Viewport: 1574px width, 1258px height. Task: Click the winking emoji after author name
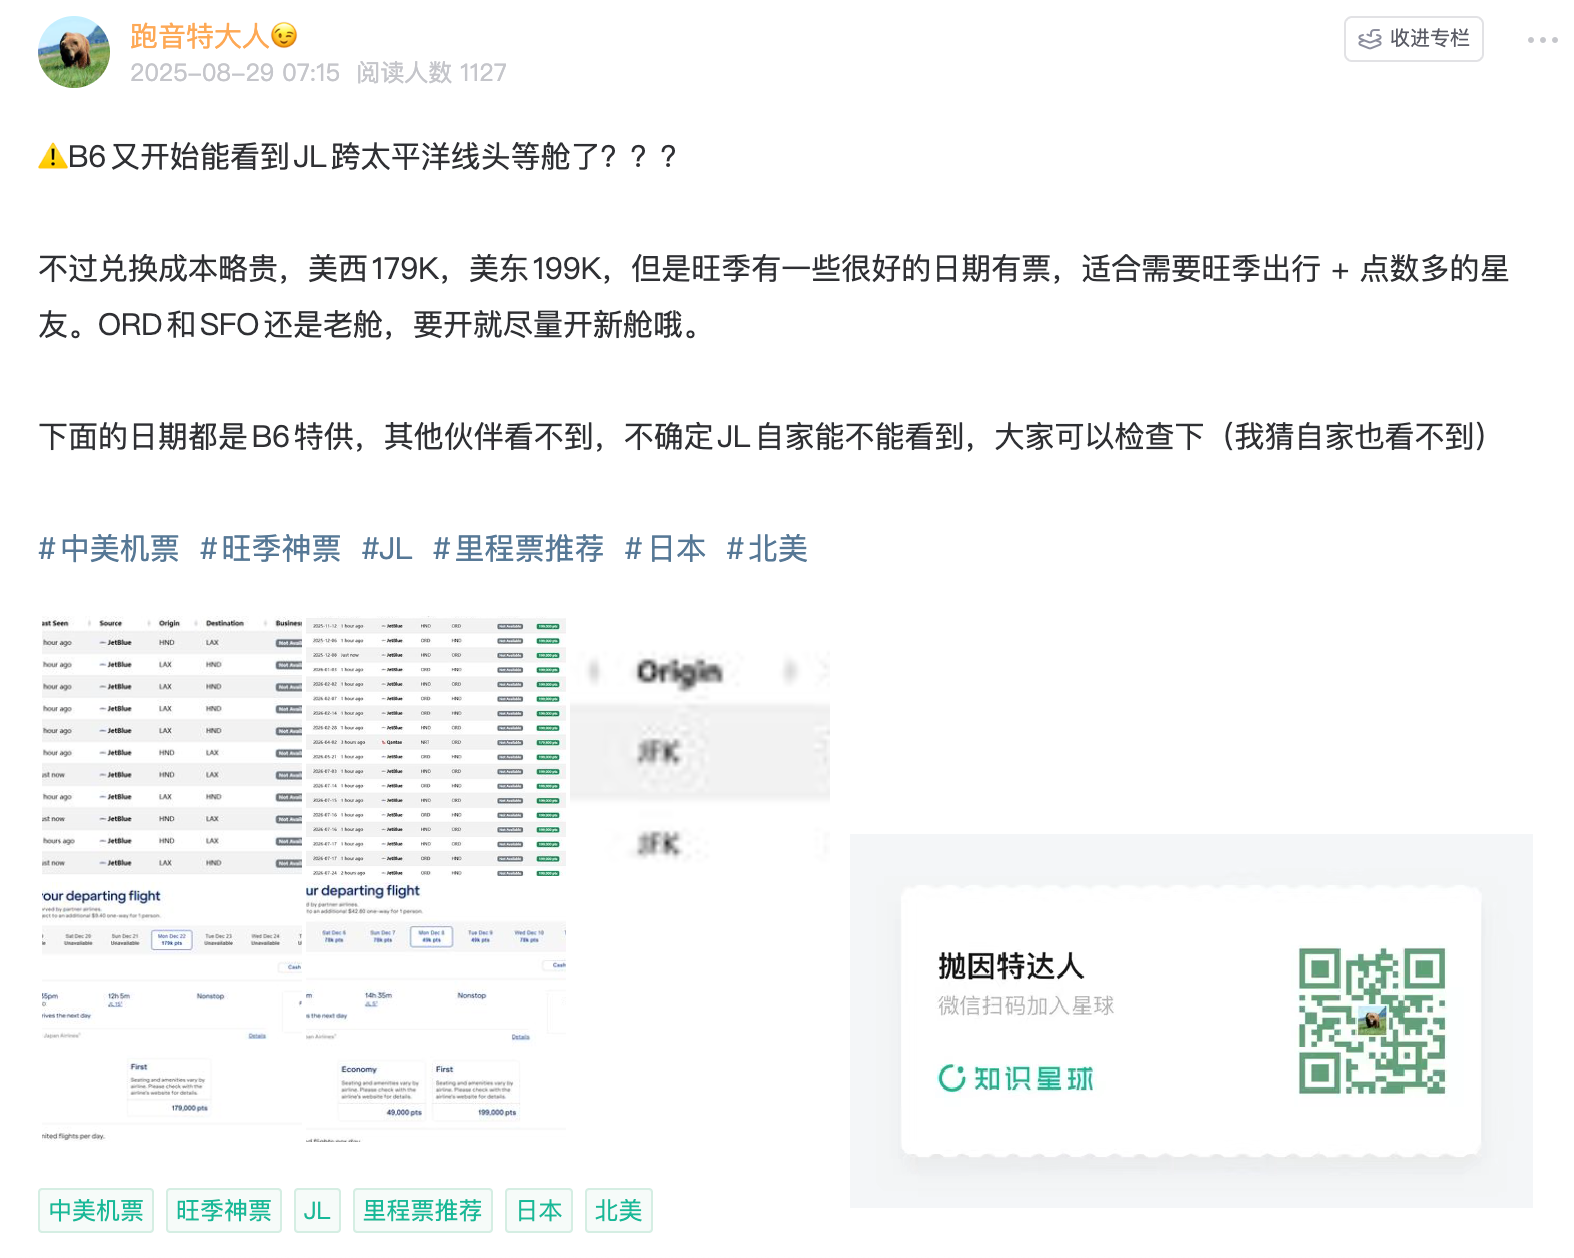[284, 36]
